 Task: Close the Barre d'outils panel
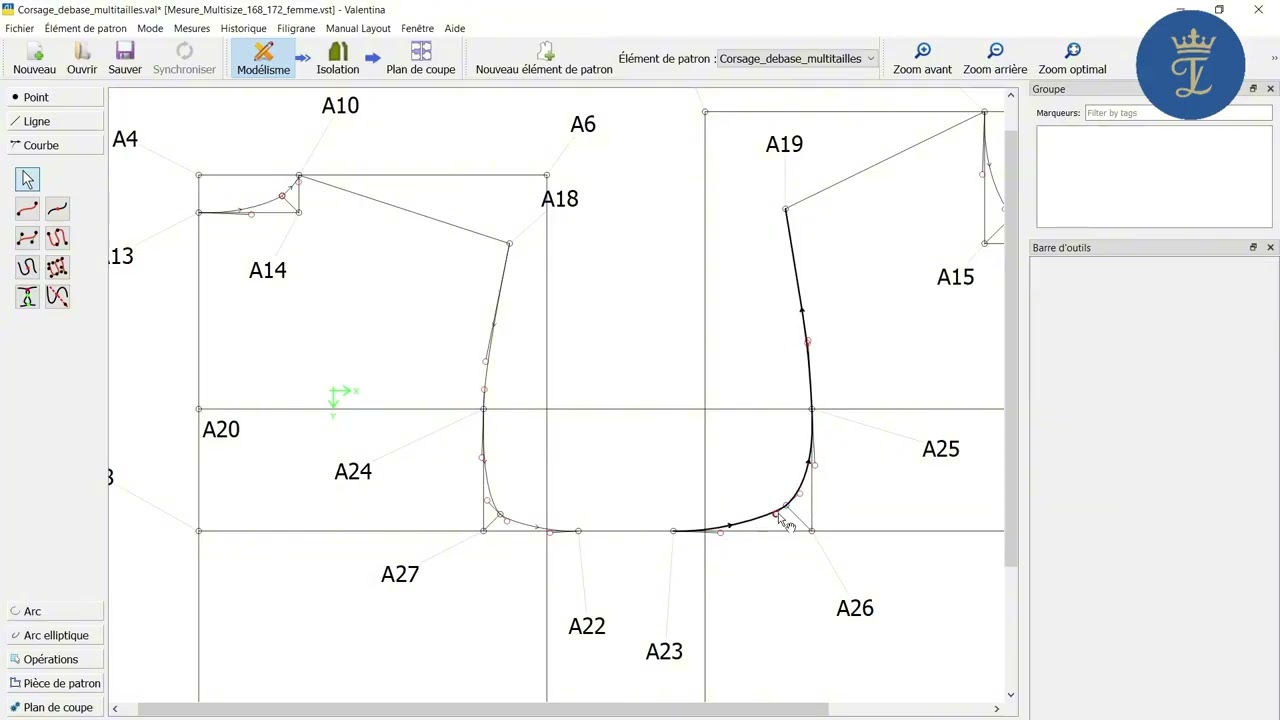pyautogui.click(x=1270, y=247)
